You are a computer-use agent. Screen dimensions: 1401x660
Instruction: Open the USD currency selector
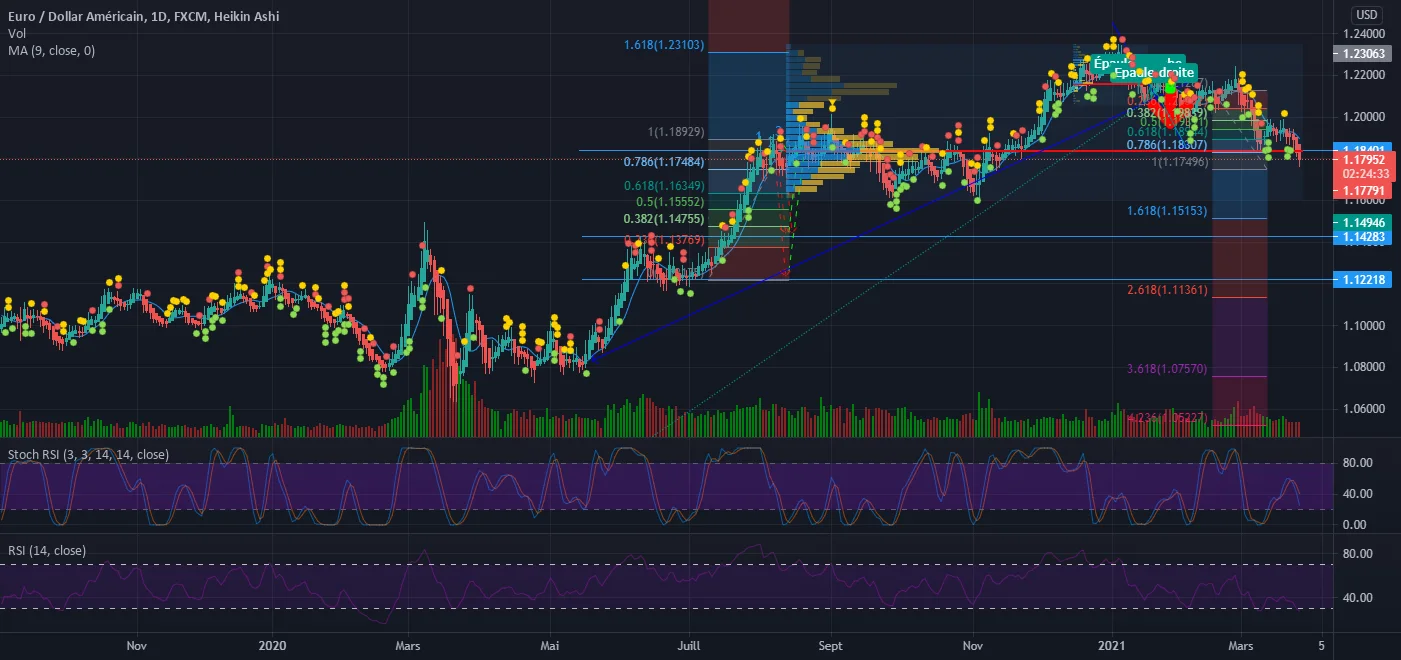[1365, 15]
